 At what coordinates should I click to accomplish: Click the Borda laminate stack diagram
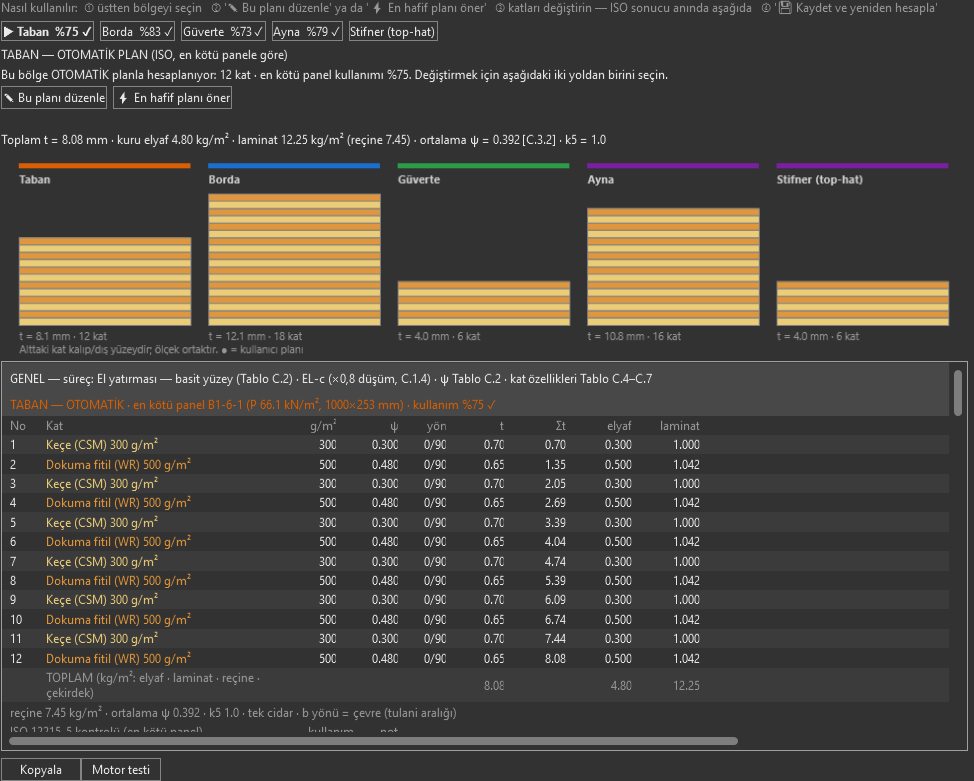click(294, 259)
